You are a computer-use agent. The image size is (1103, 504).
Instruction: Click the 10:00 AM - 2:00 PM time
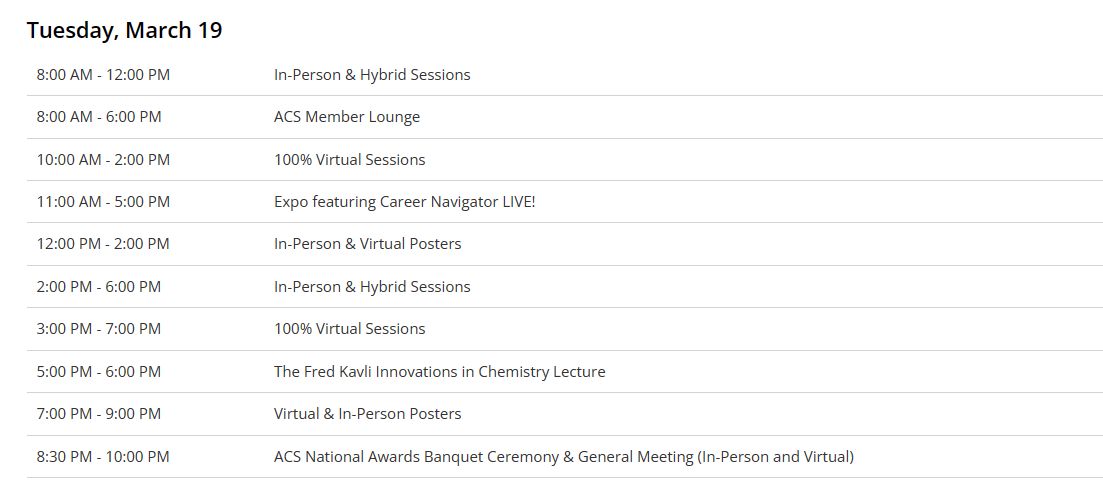(x=103, y=160)
